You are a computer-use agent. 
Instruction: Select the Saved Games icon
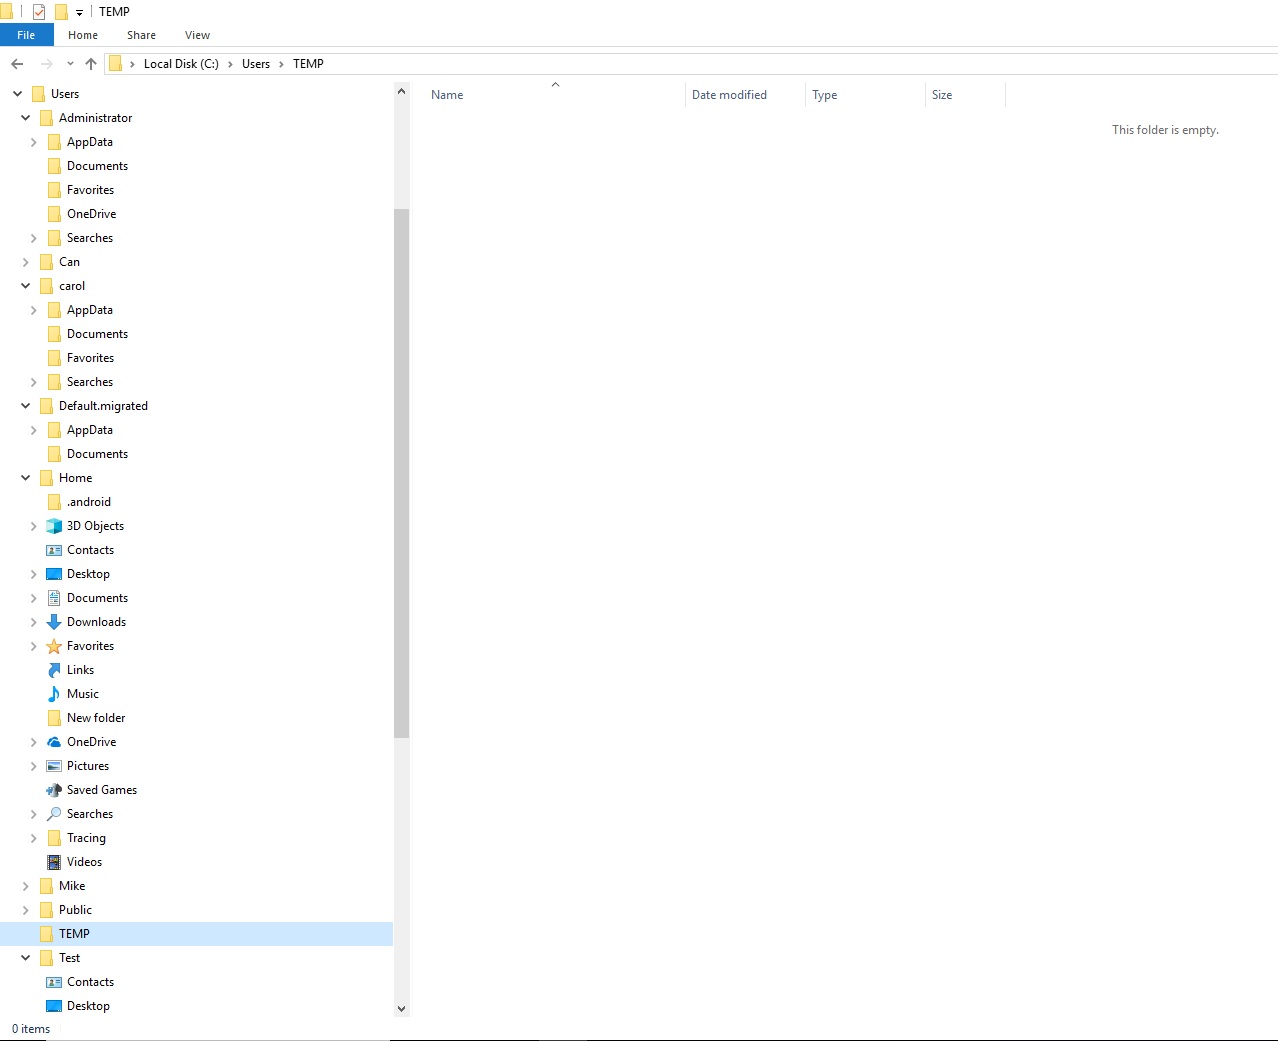click(54, 790)
